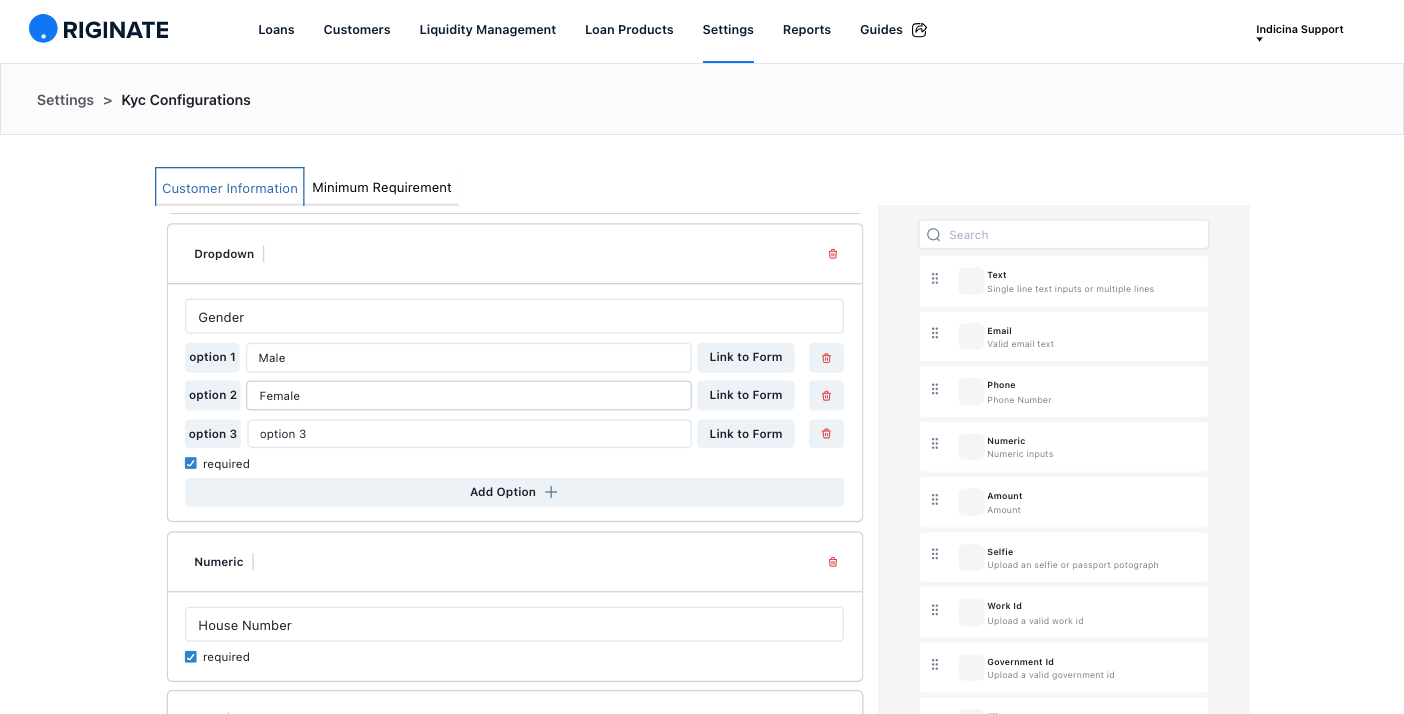Click the Dropdown block title
The height and width of the screenshot is (714, 1404).
coord(224,254)
